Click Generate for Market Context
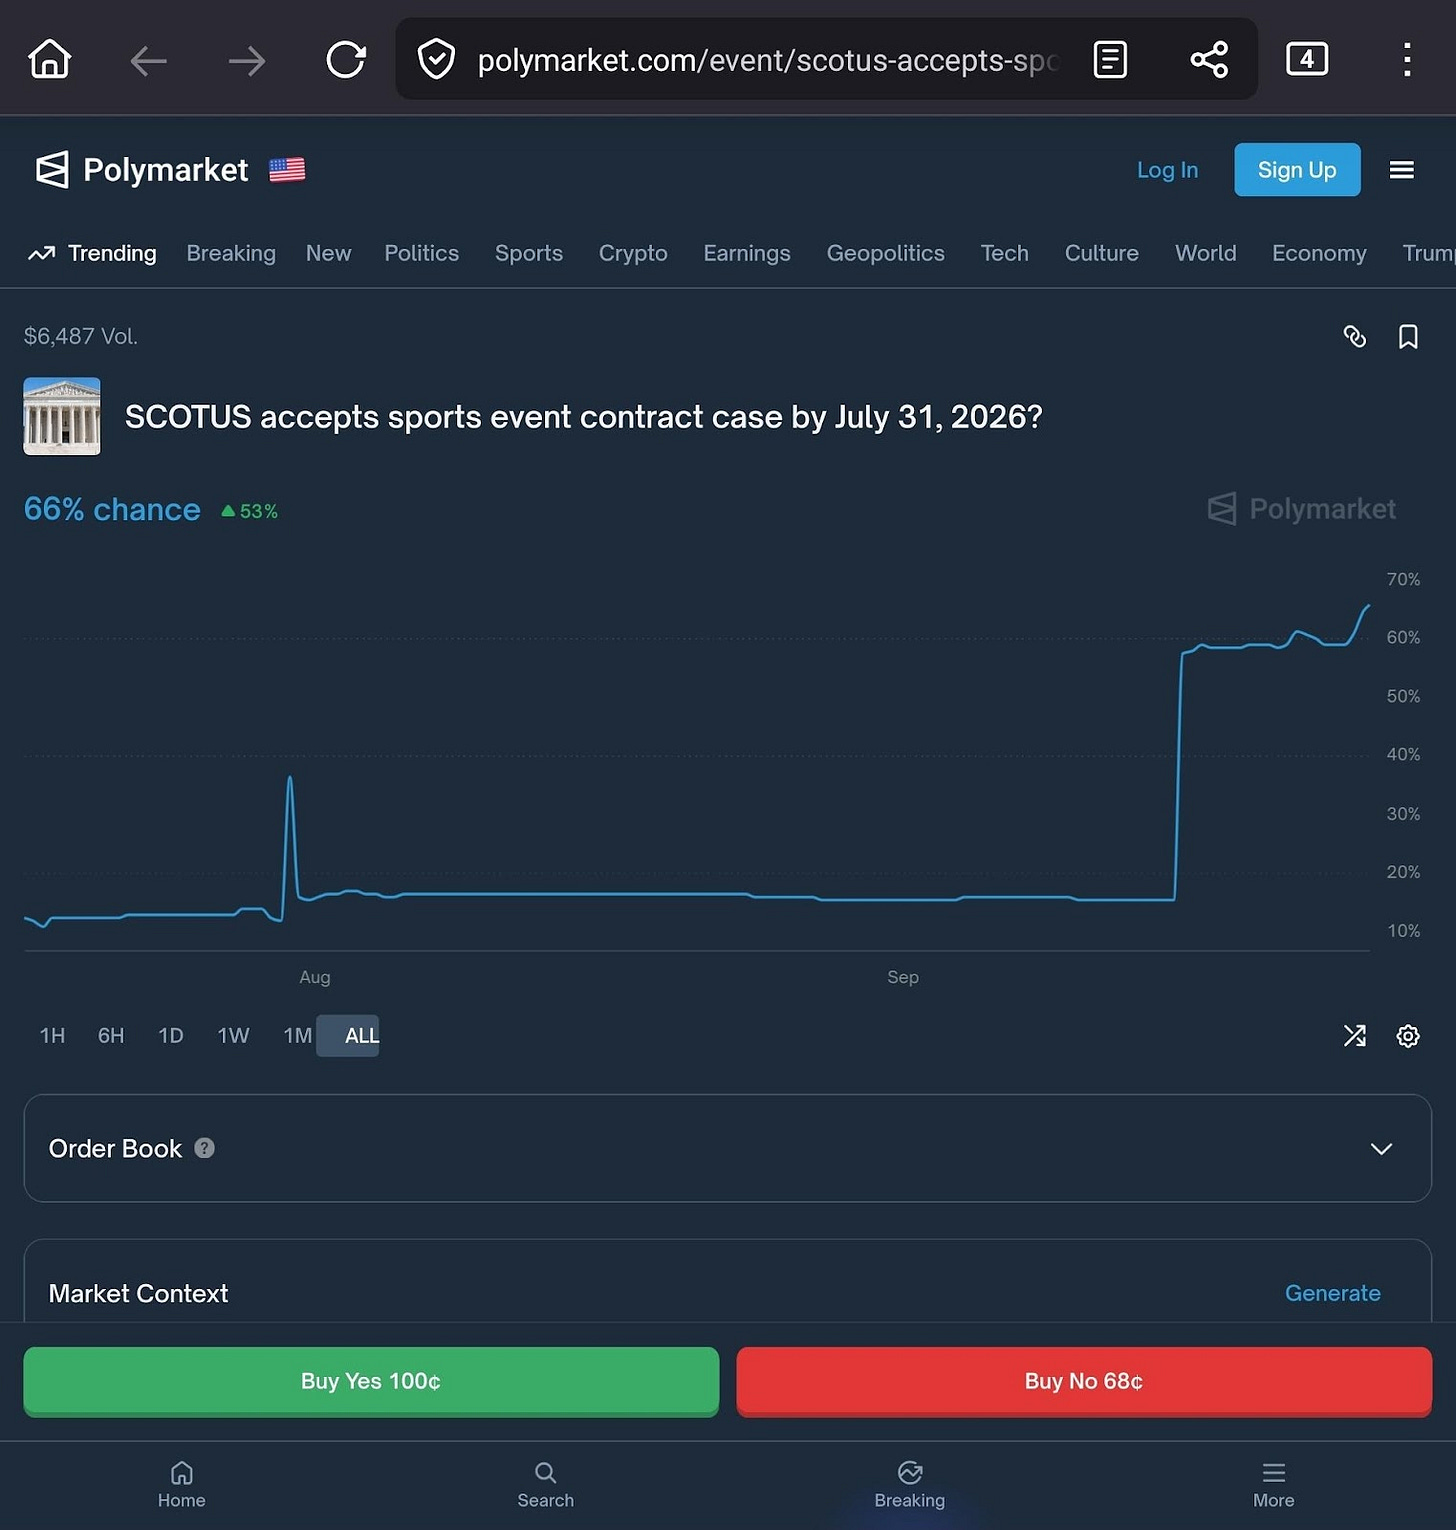1456x1530 pixels. coord(1332,1293)
